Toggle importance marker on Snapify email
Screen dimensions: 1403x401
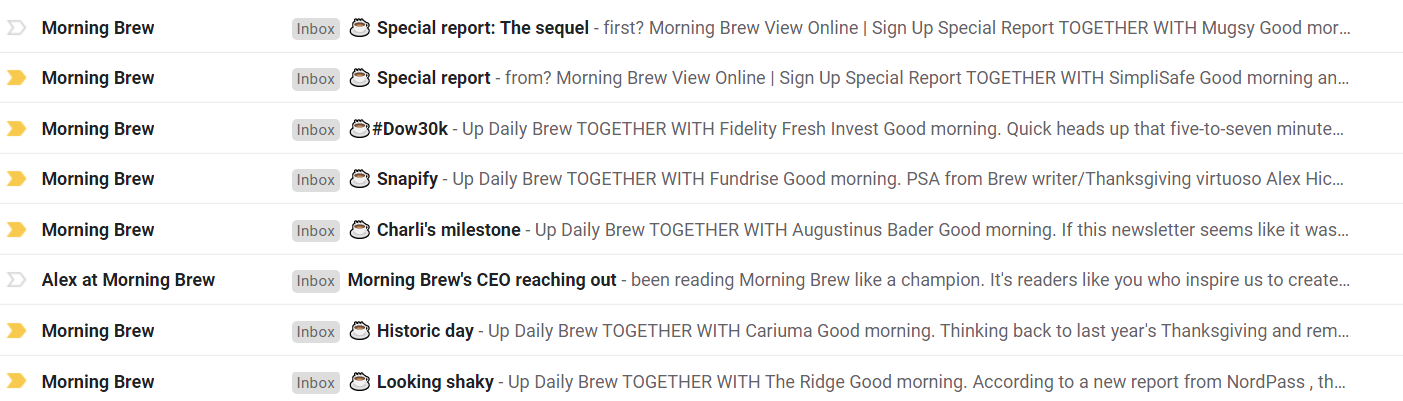coord(16,179)
